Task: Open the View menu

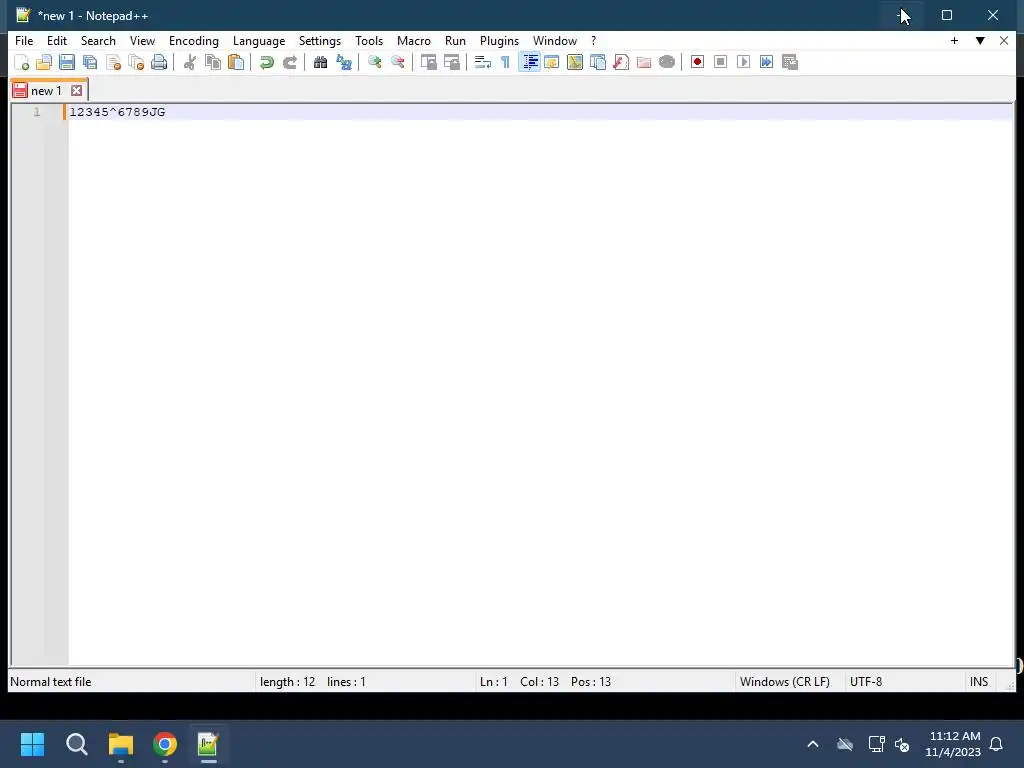Action: [142, 40]
